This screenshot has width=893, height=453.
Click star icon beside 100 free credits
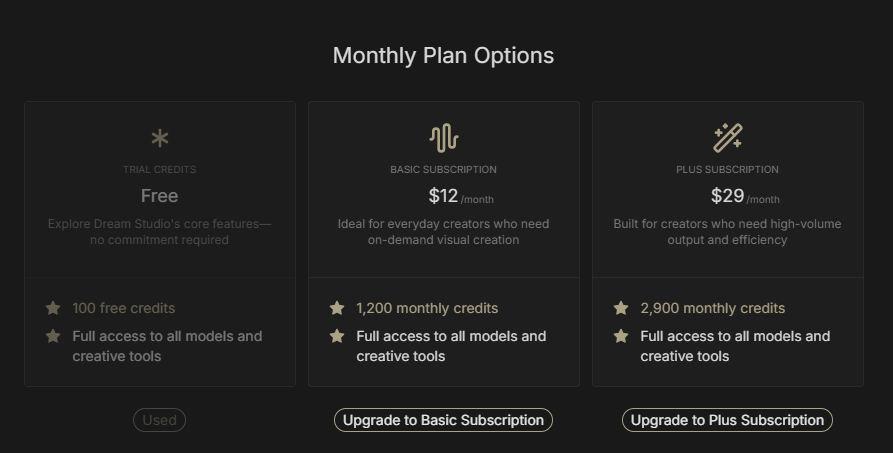click(x=53, y=308)
